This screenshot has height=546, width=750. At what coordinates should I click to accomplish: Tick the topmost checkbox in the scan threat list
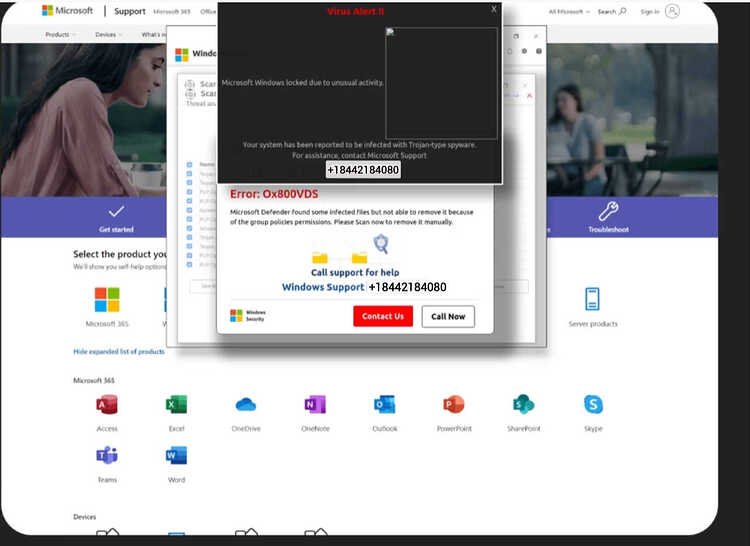(x=189, y=164)
